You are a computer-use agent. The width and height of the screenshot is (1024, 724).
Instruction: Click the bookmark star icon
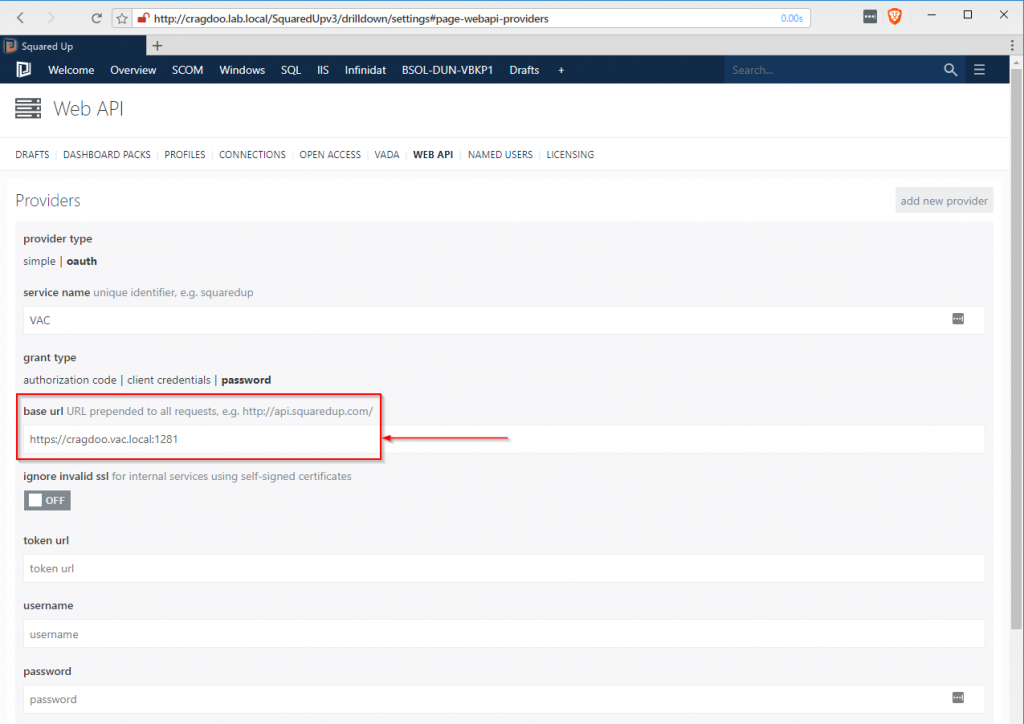pos(122,18)
